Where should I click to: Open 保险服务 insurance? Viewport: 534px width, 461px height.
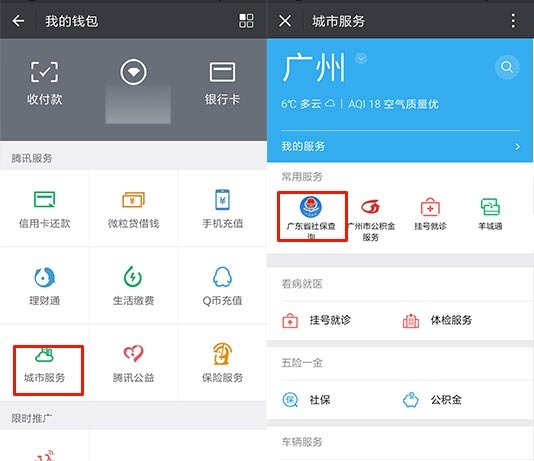click(x=222, y=363)
